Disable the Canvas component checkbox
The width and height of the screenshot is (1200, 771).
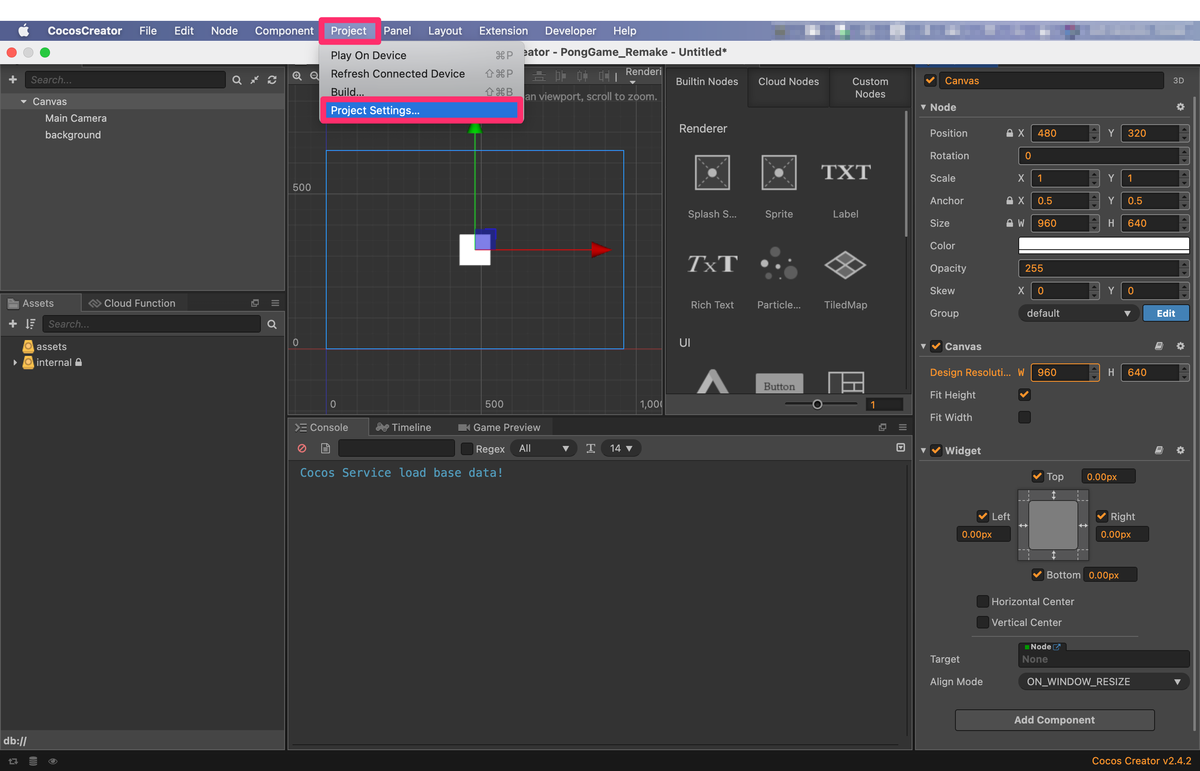(x=936, y=346)
